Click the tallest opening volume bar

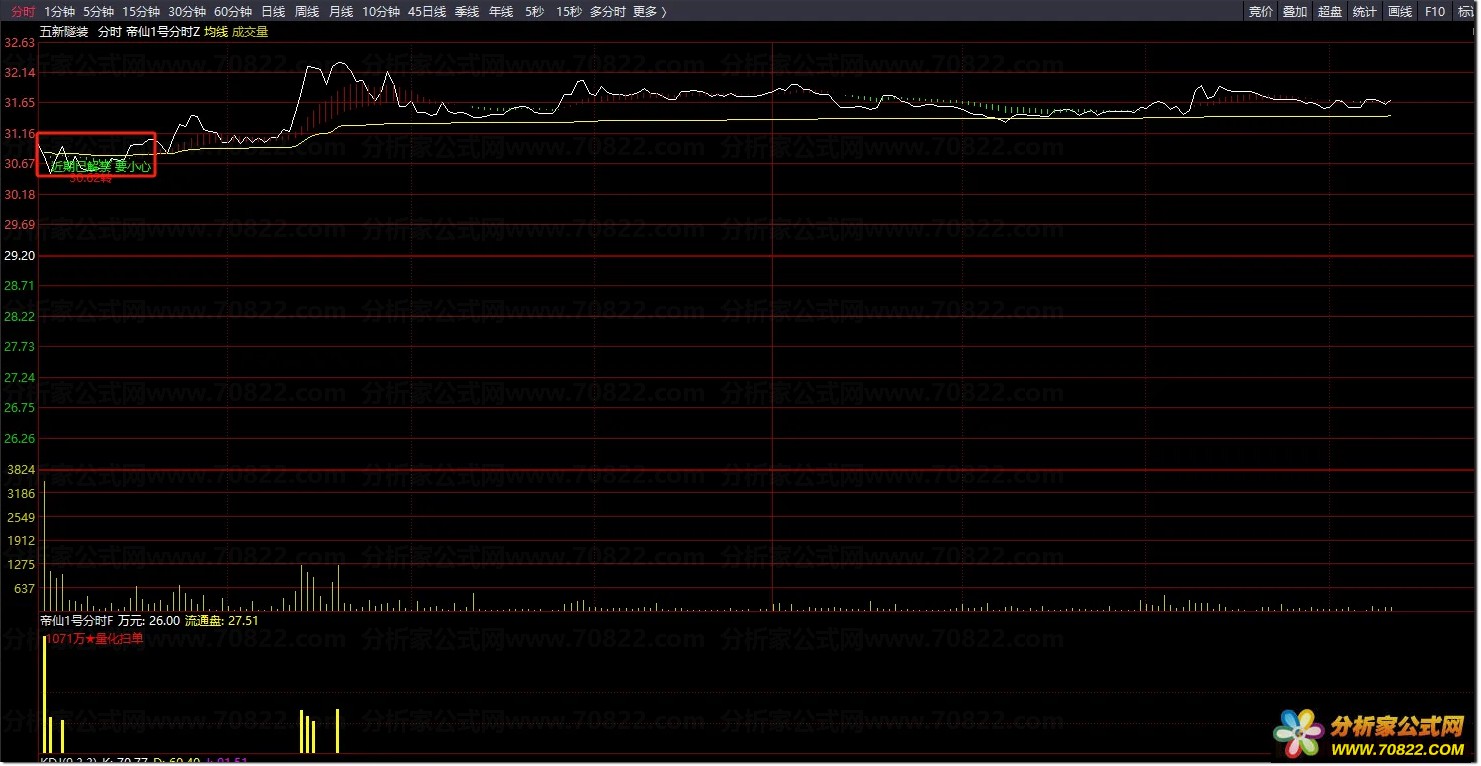click(x=44, y=545)
